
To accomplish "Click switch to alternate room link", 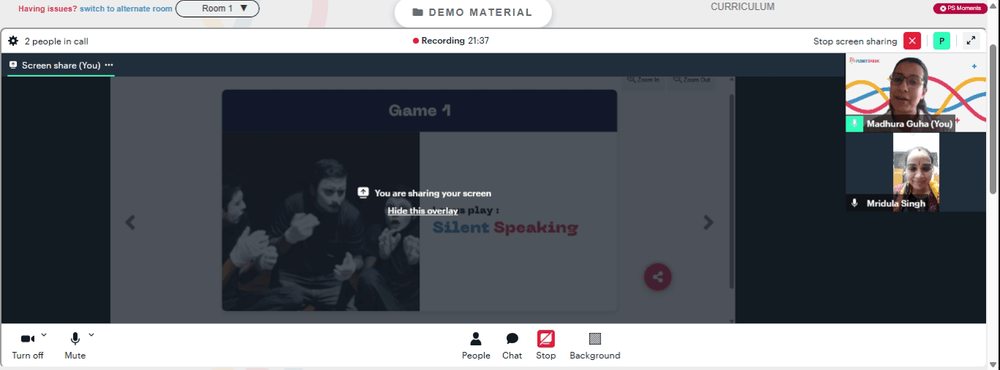I will (x=126, y=9).
